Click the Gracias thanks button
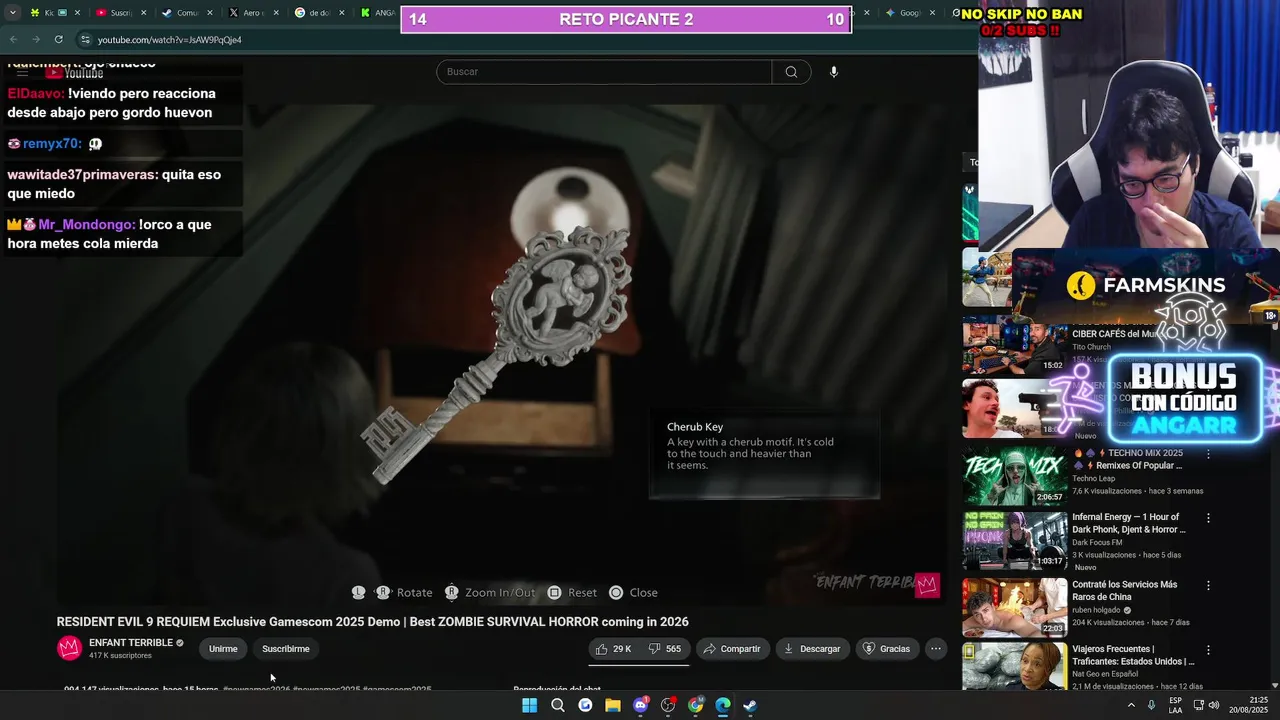1280x720 pixels. [x=886, y=649]
